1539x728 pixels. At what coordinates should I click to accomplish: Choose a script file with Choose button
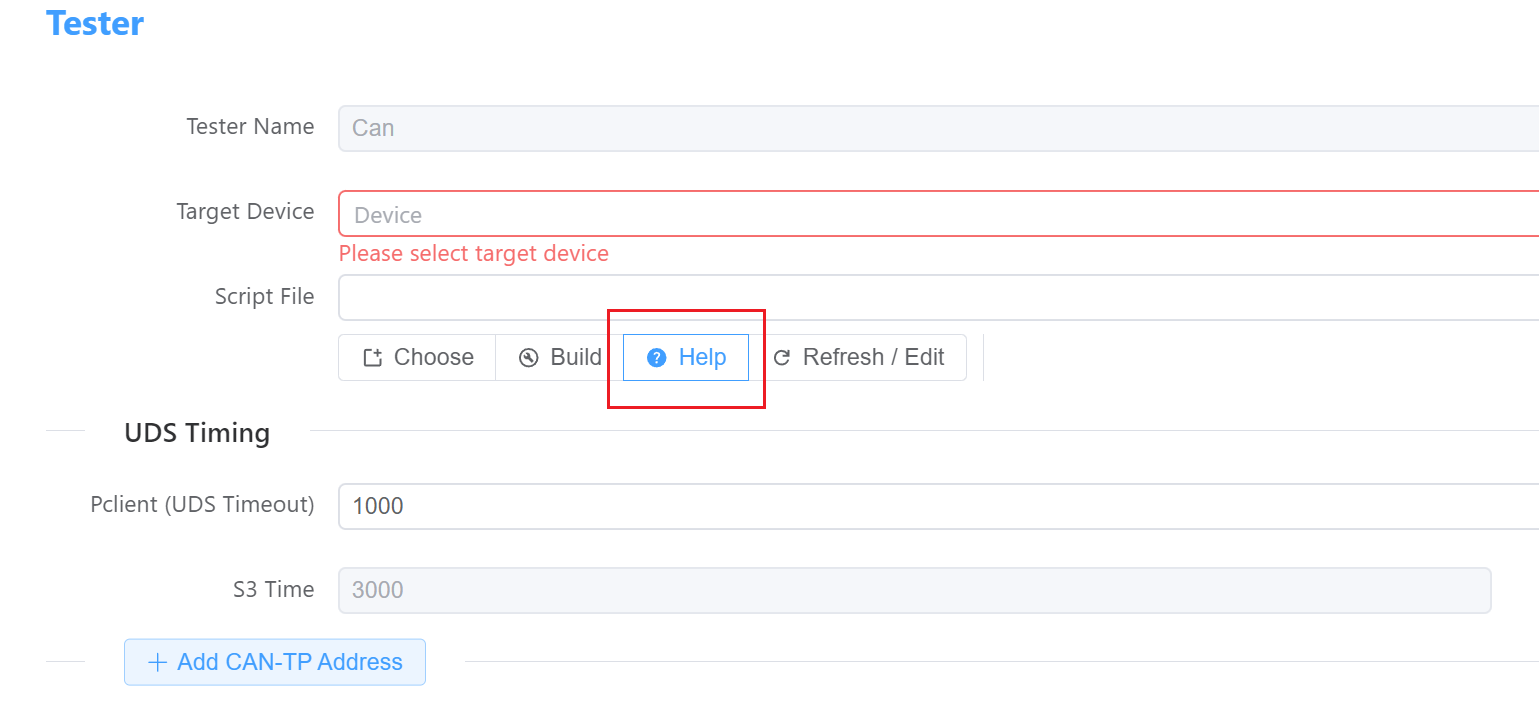[417, 358]
